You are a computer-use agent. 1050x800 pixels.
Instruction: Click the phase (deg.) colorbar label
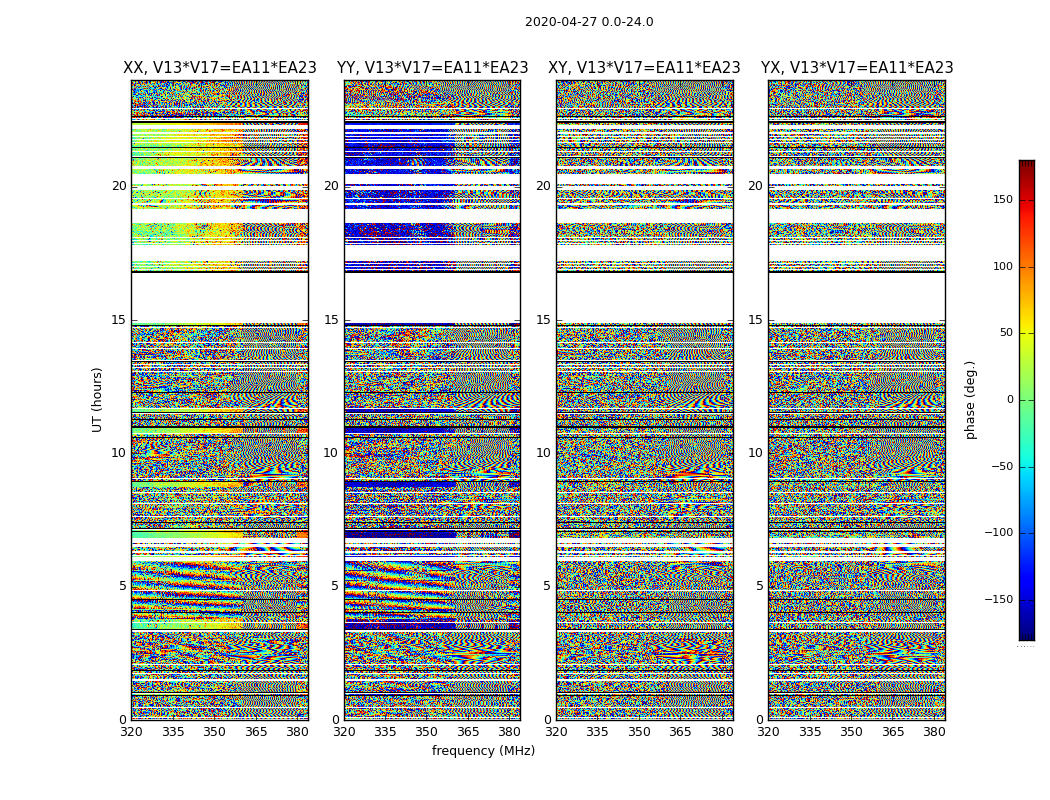coord(970,400)
